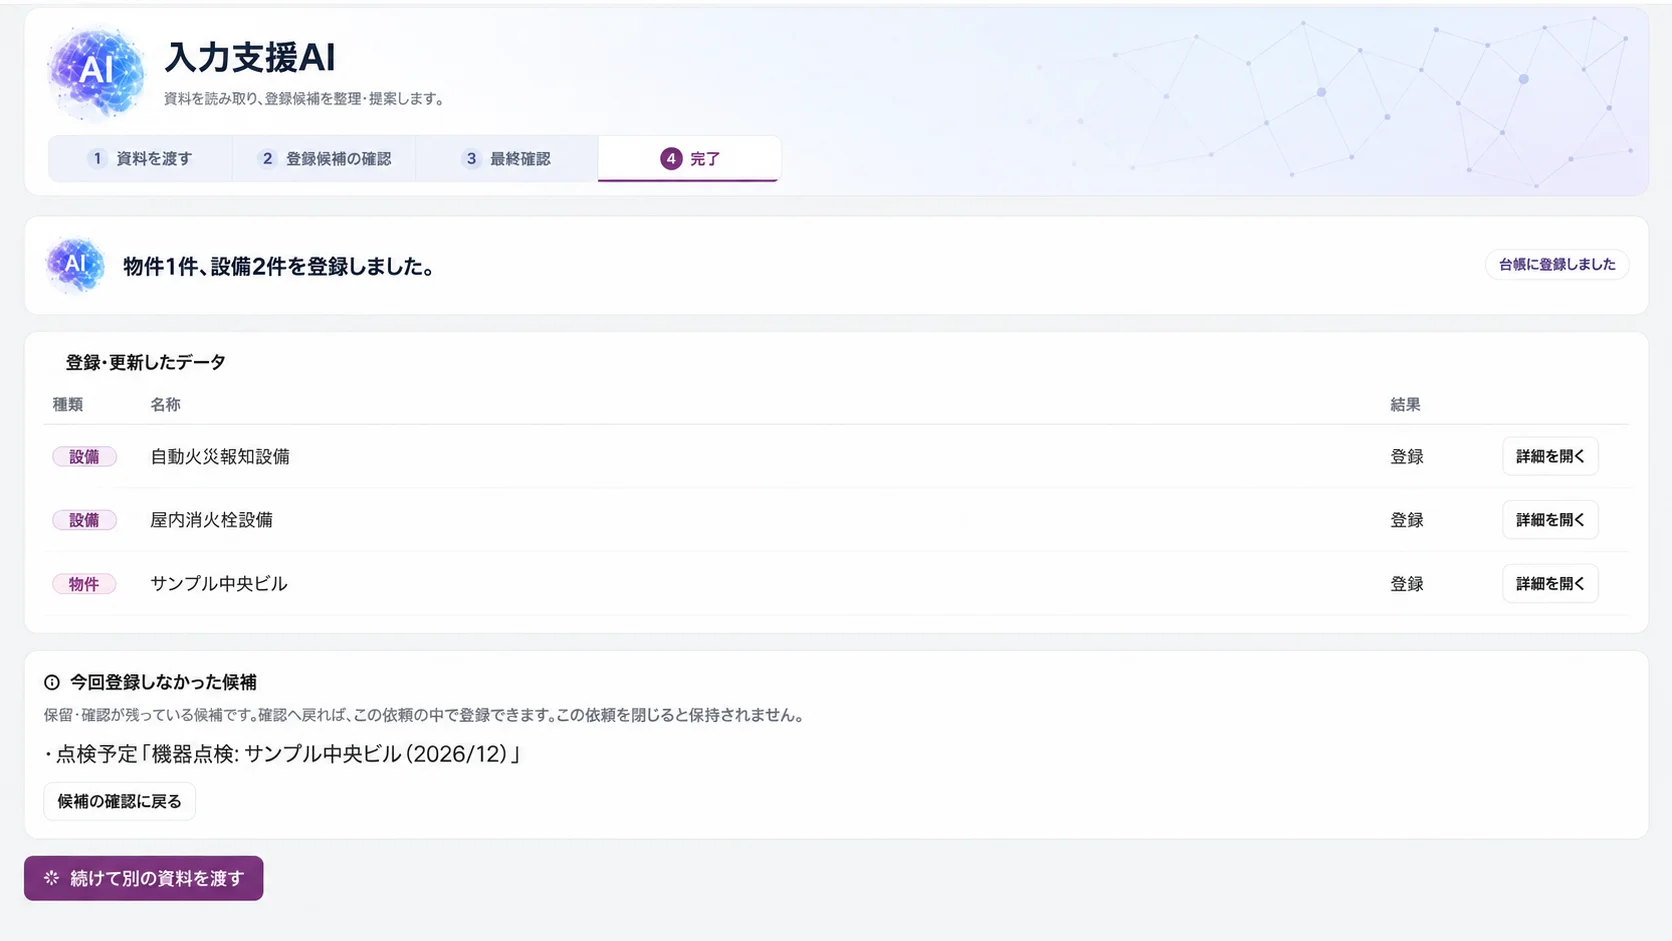This screenshot has height=941, width=1672.
Task: Click the 点検予定 機器点検 candidate item
Action: click(x=283, y=754)
